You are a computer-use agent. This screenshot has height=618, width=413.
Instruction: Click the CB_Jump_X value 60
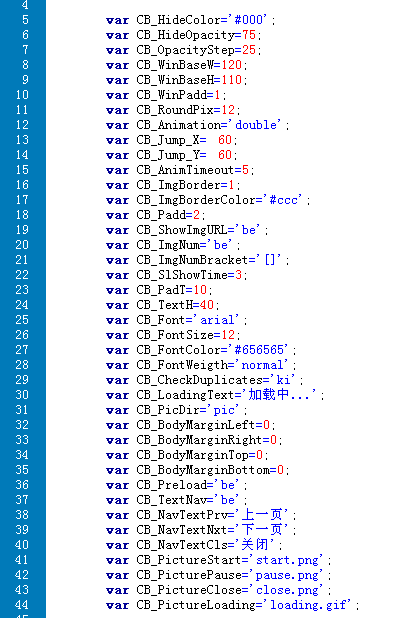225,140
